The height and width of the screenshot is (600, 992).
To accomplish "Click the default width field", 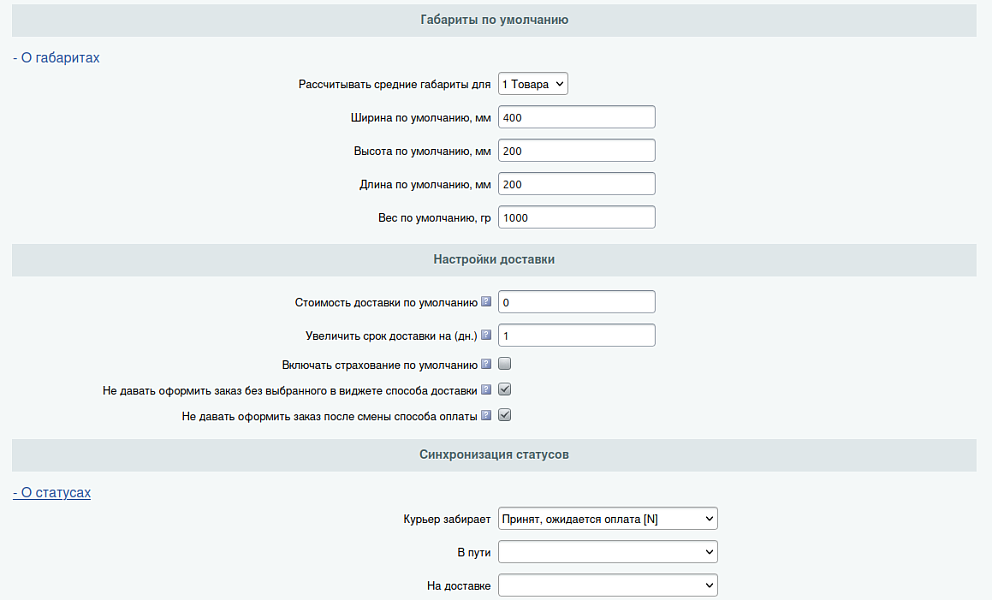I will click(576, 118).
